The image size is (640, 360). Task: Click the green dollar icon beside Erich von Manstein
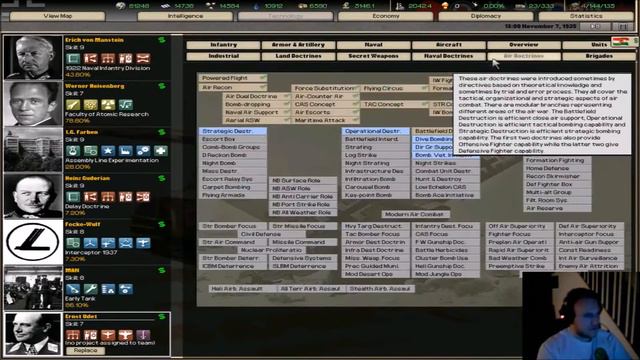coord(162,40)
